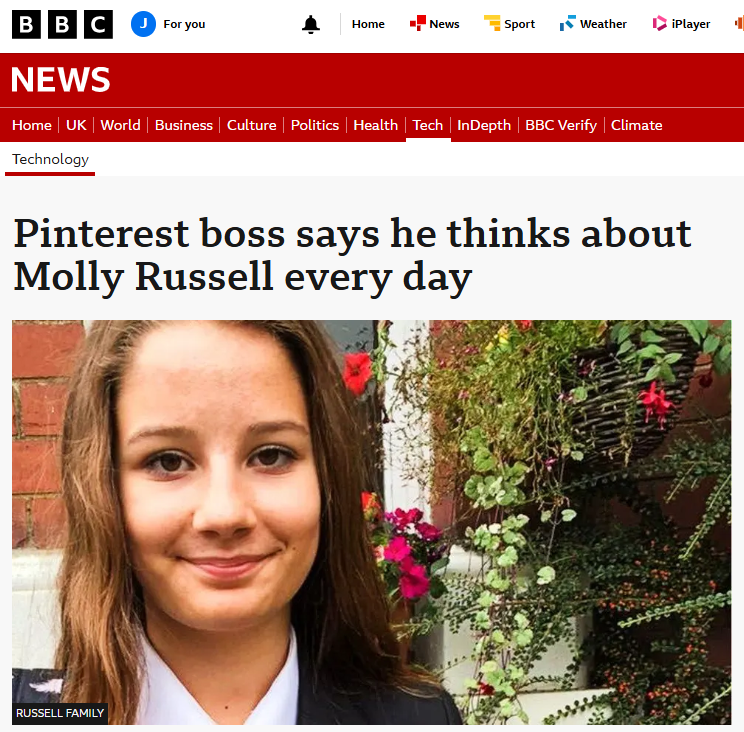Select the Technology sub-tab

pyautogui.click(x=50, y=159)
